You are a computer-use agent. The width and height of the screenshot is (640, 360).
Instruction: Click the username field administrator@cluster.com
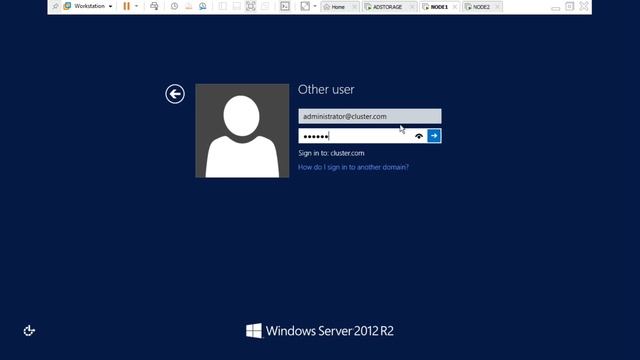(370, 116)
